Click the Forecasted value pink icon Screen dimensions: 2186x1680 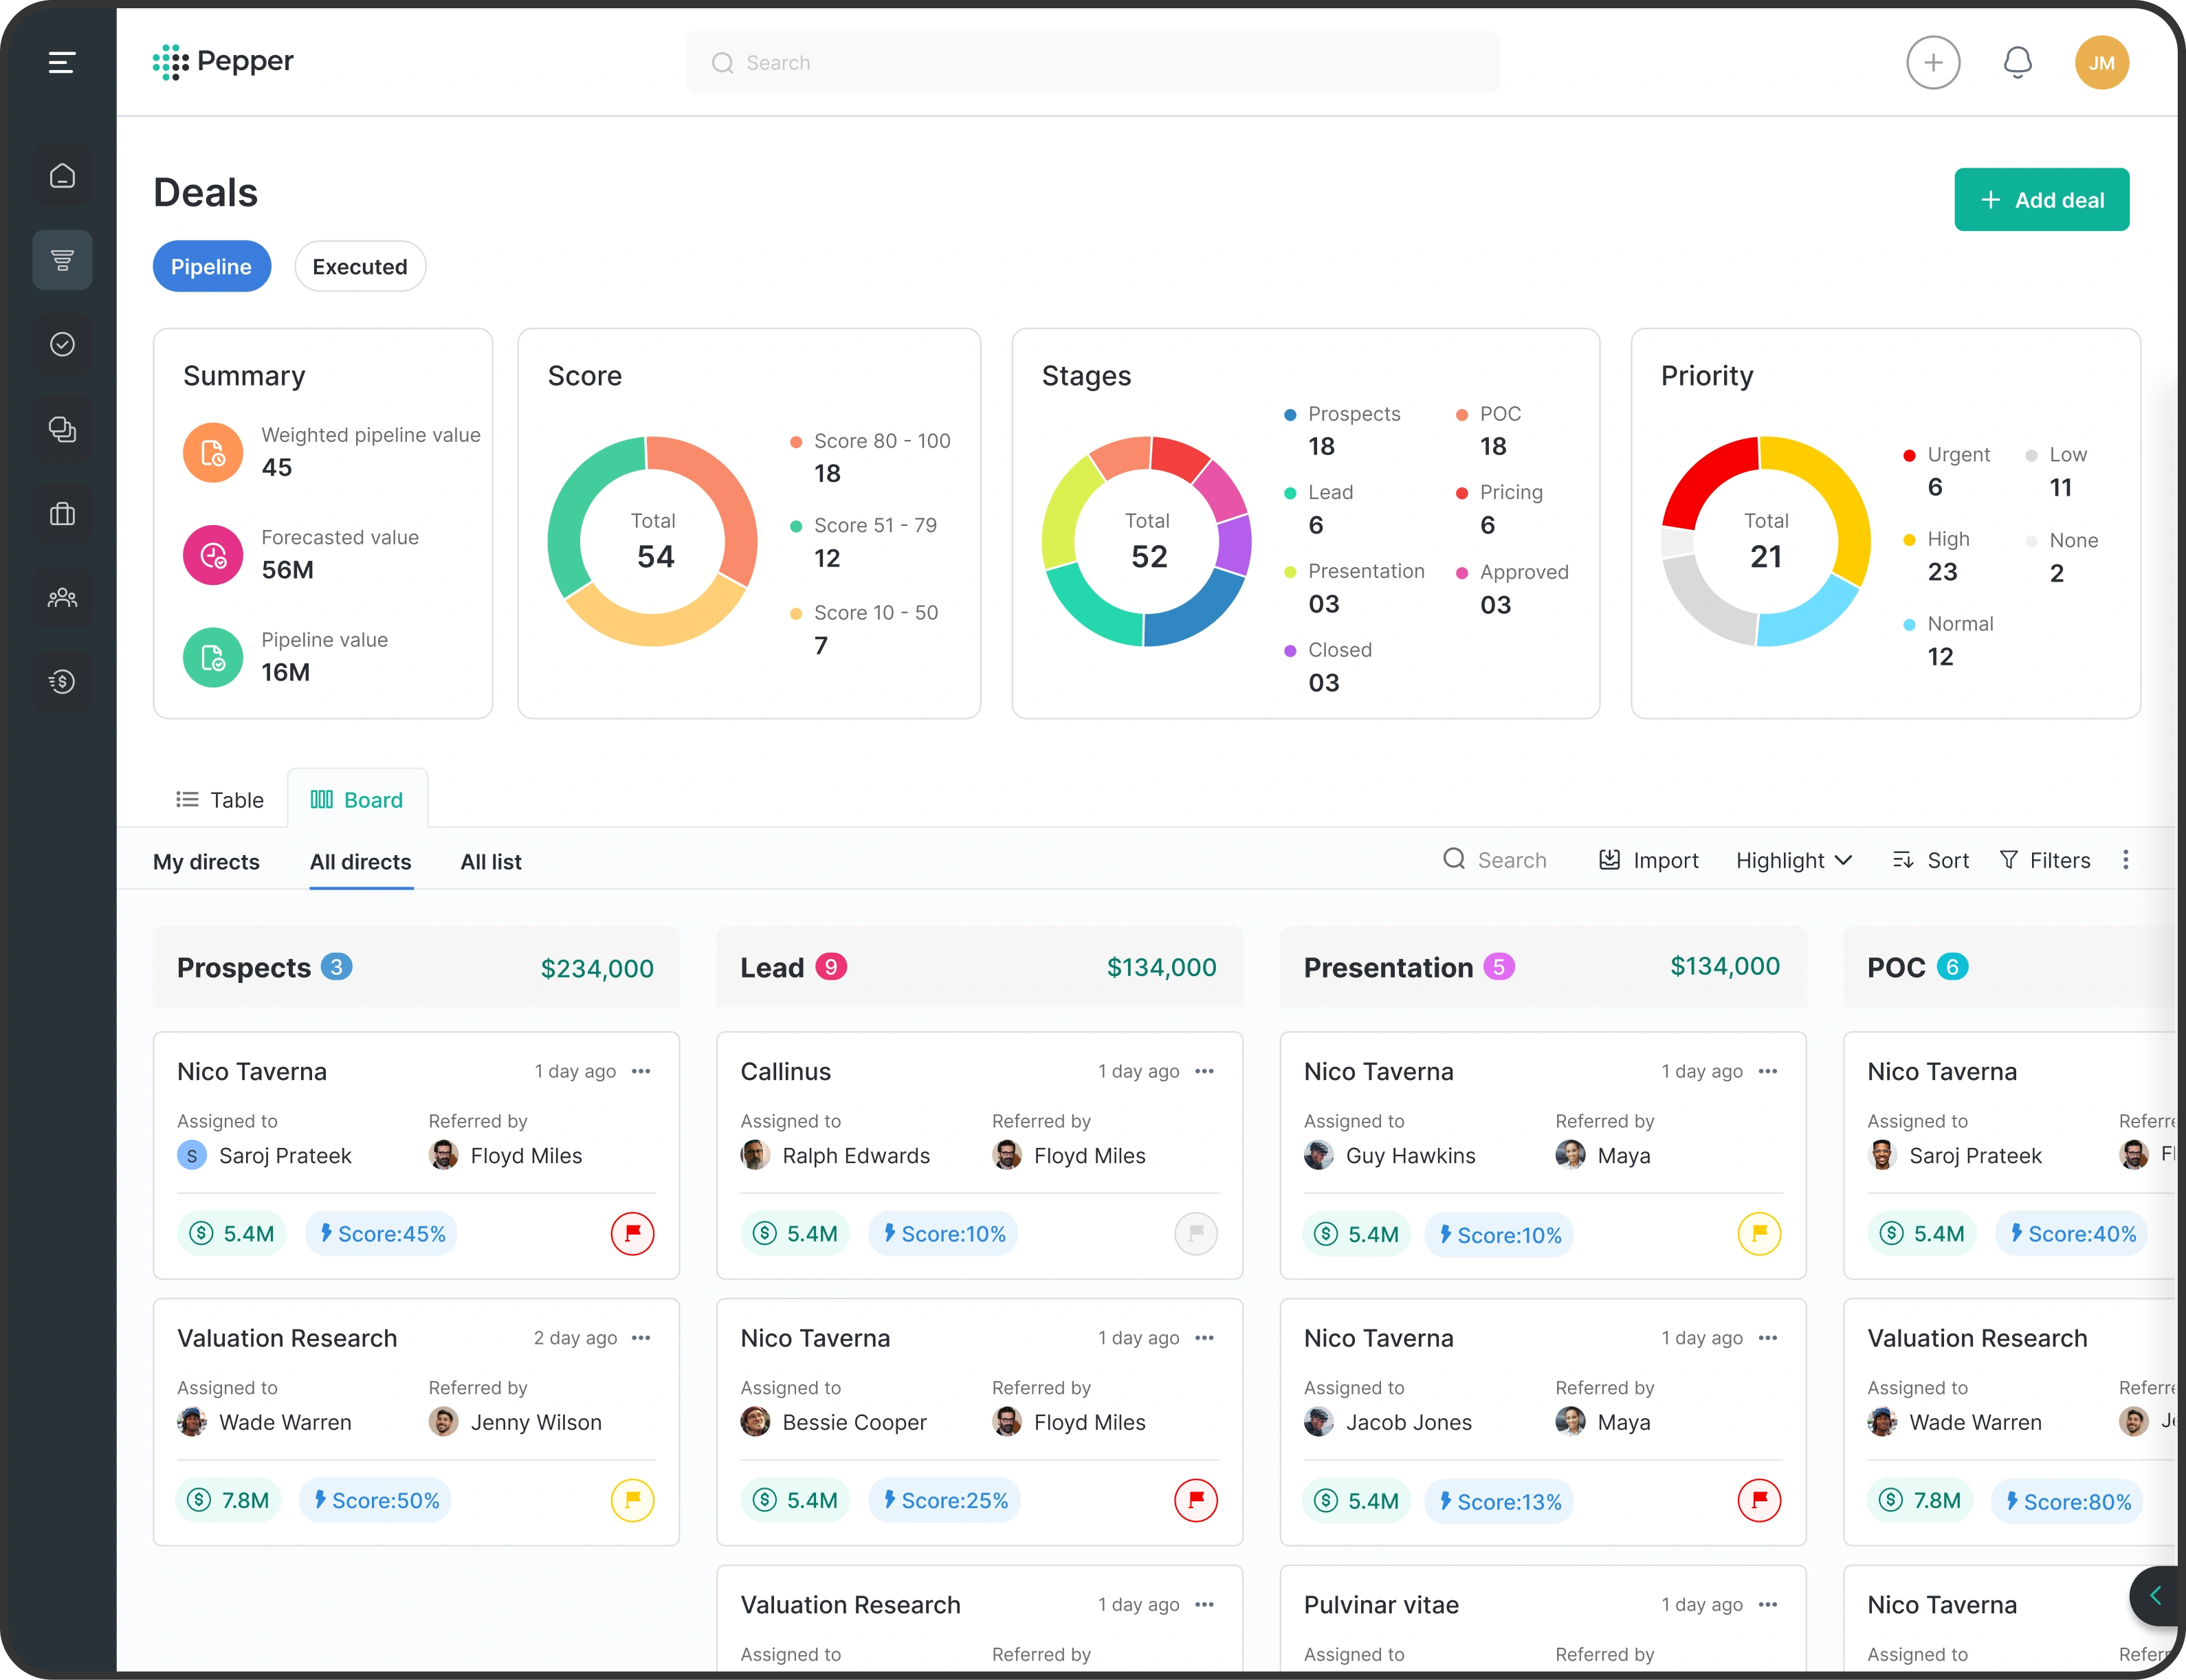coord(213,555)
